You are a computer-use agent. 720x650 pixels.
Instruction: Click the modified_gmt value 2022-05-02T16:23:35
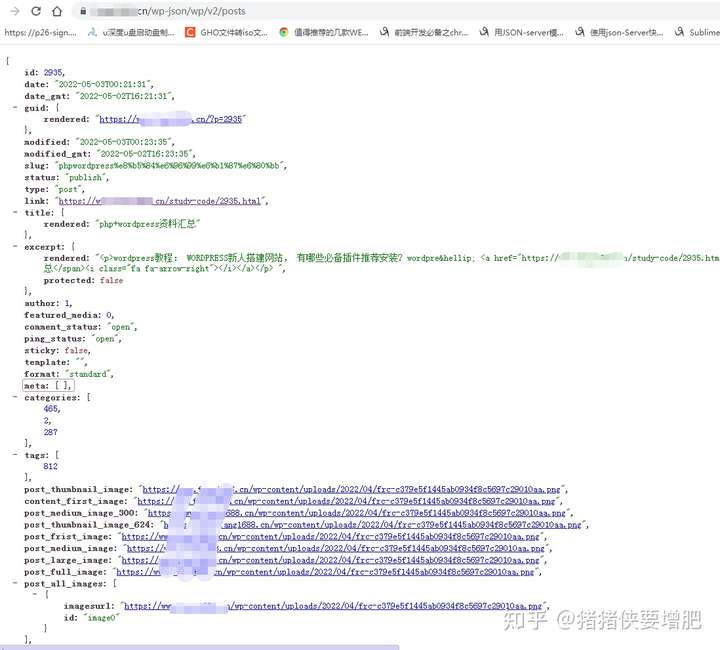145,154
